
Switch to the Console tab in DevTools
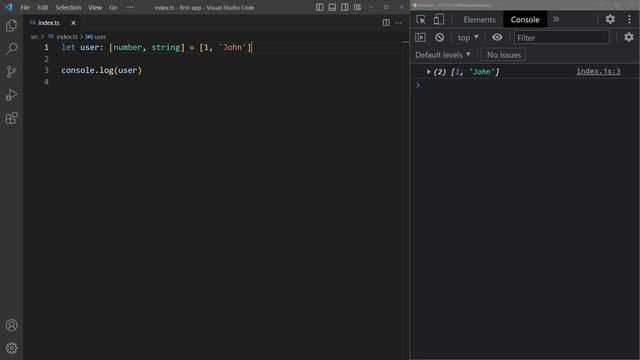(525, 20)
